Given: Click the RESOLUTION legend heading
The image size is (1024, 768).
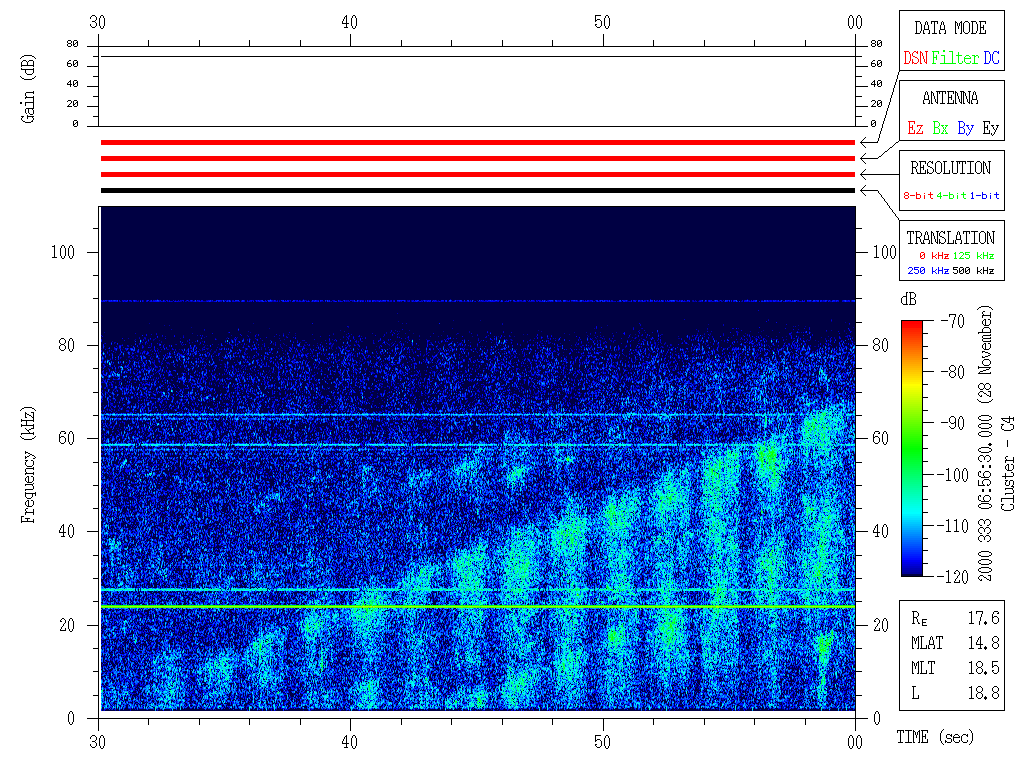Looking at the screenshot, I should coord(950,168).
